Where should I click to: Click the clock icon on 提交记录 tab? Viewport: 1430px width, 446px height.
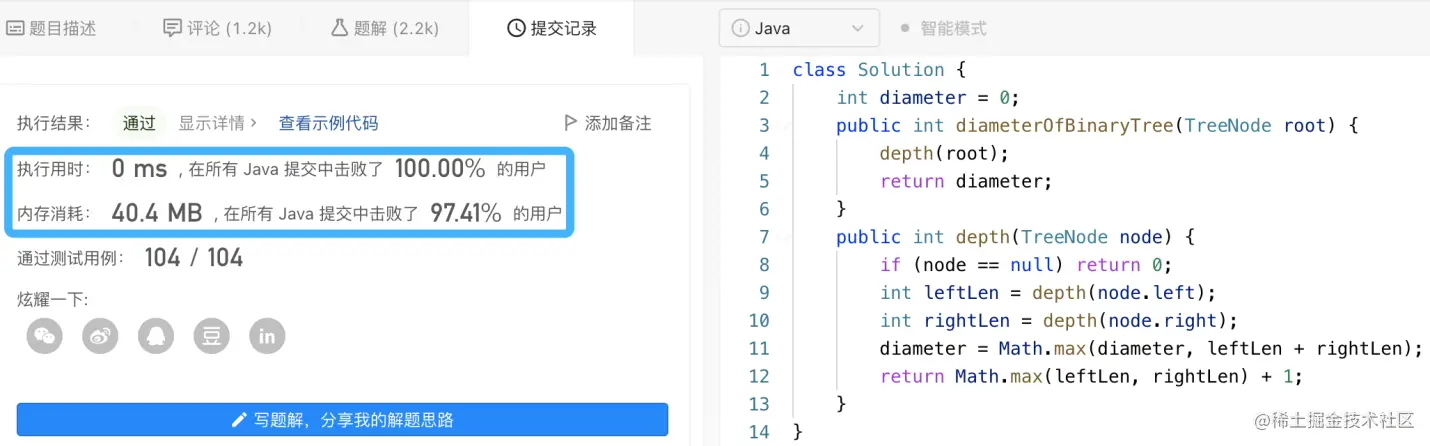(516, 28)
